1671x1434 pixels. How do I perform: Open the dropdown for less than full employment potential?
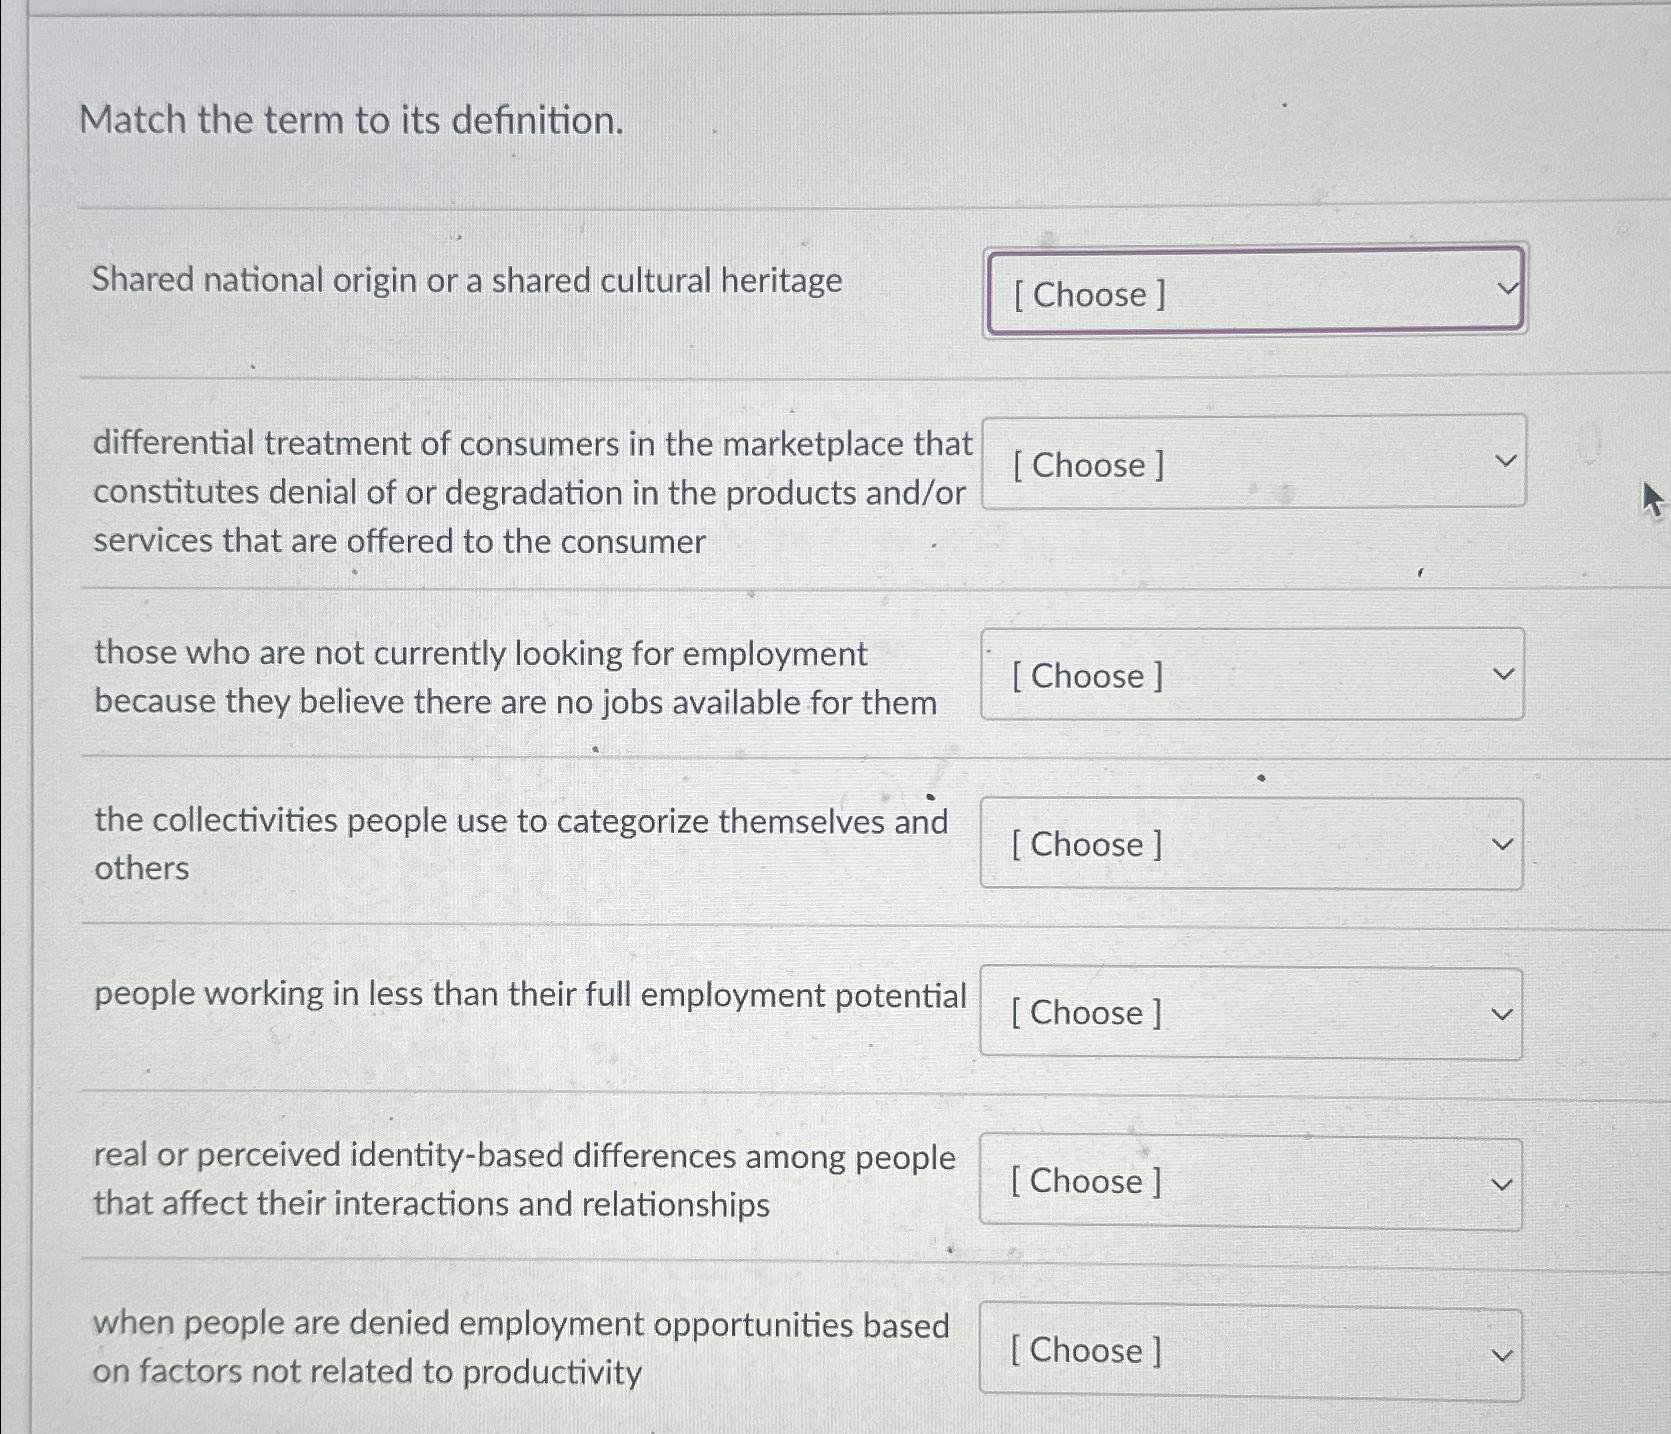[1251, 1013]
